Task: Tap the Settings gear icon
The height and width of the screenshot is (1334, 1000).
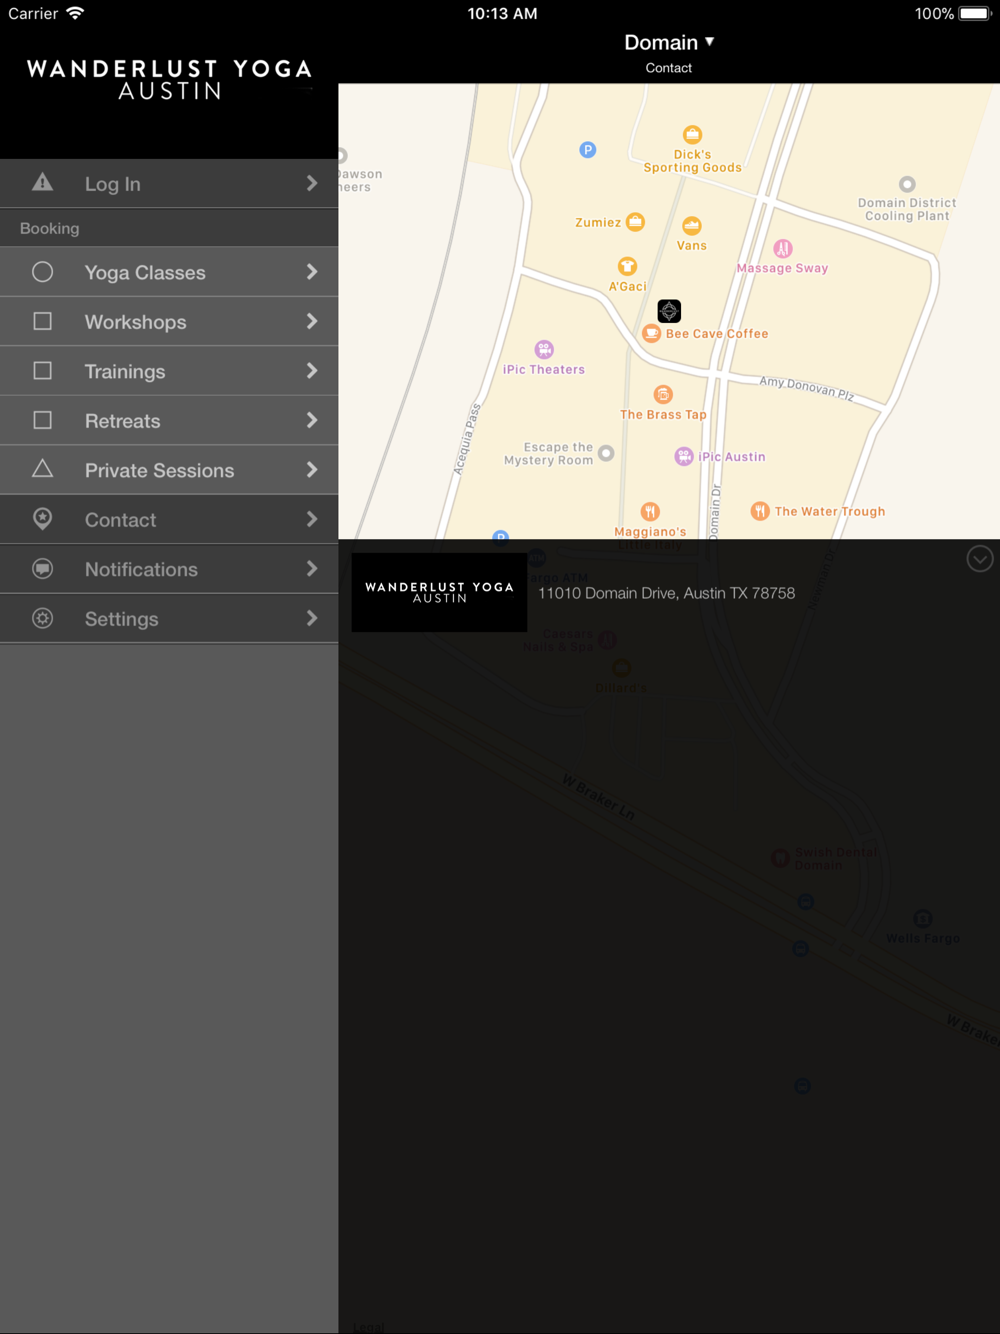Action: [x=42, y=618]
